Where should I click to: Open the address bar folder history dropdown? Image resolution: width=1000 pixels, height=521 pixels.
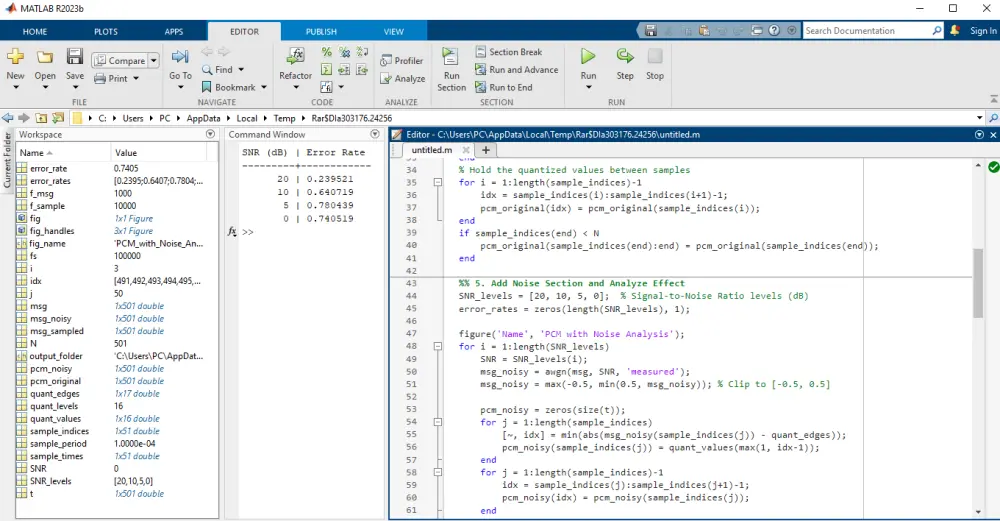tap(980, 118)
